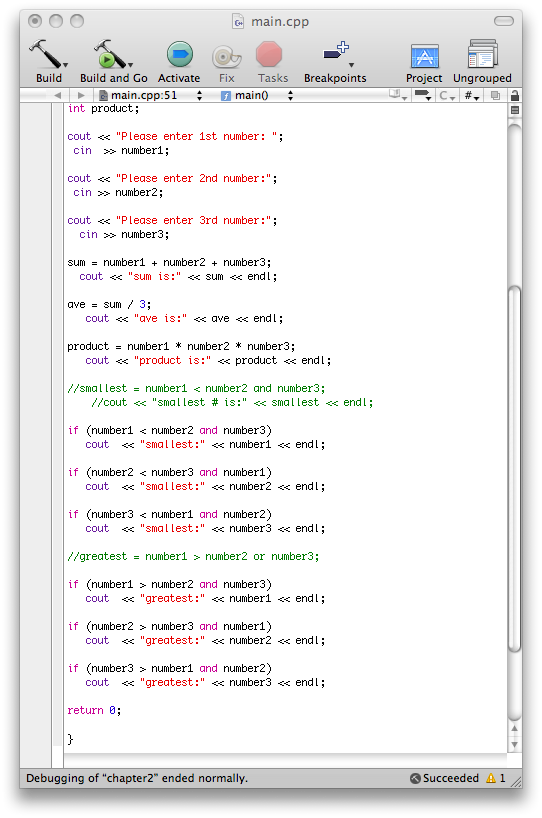Click the red Tasks stop icon
The height and width of the screenshot is (818, 542).
click(x=269, y=55)
